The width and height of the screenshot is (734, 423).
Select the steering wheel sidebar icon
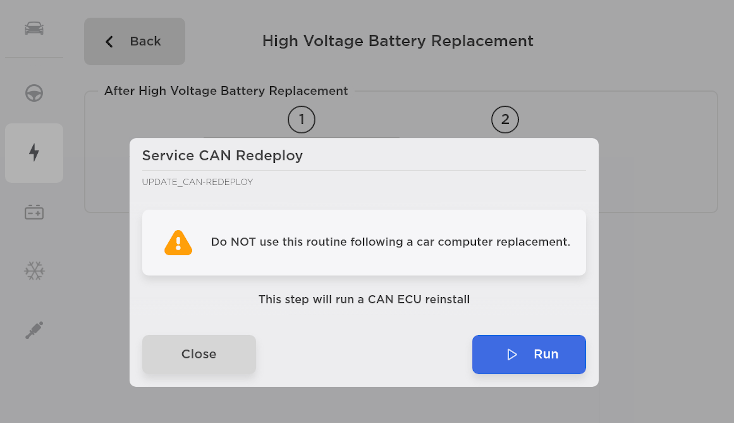pyautogui.click(x=34, y=93)
